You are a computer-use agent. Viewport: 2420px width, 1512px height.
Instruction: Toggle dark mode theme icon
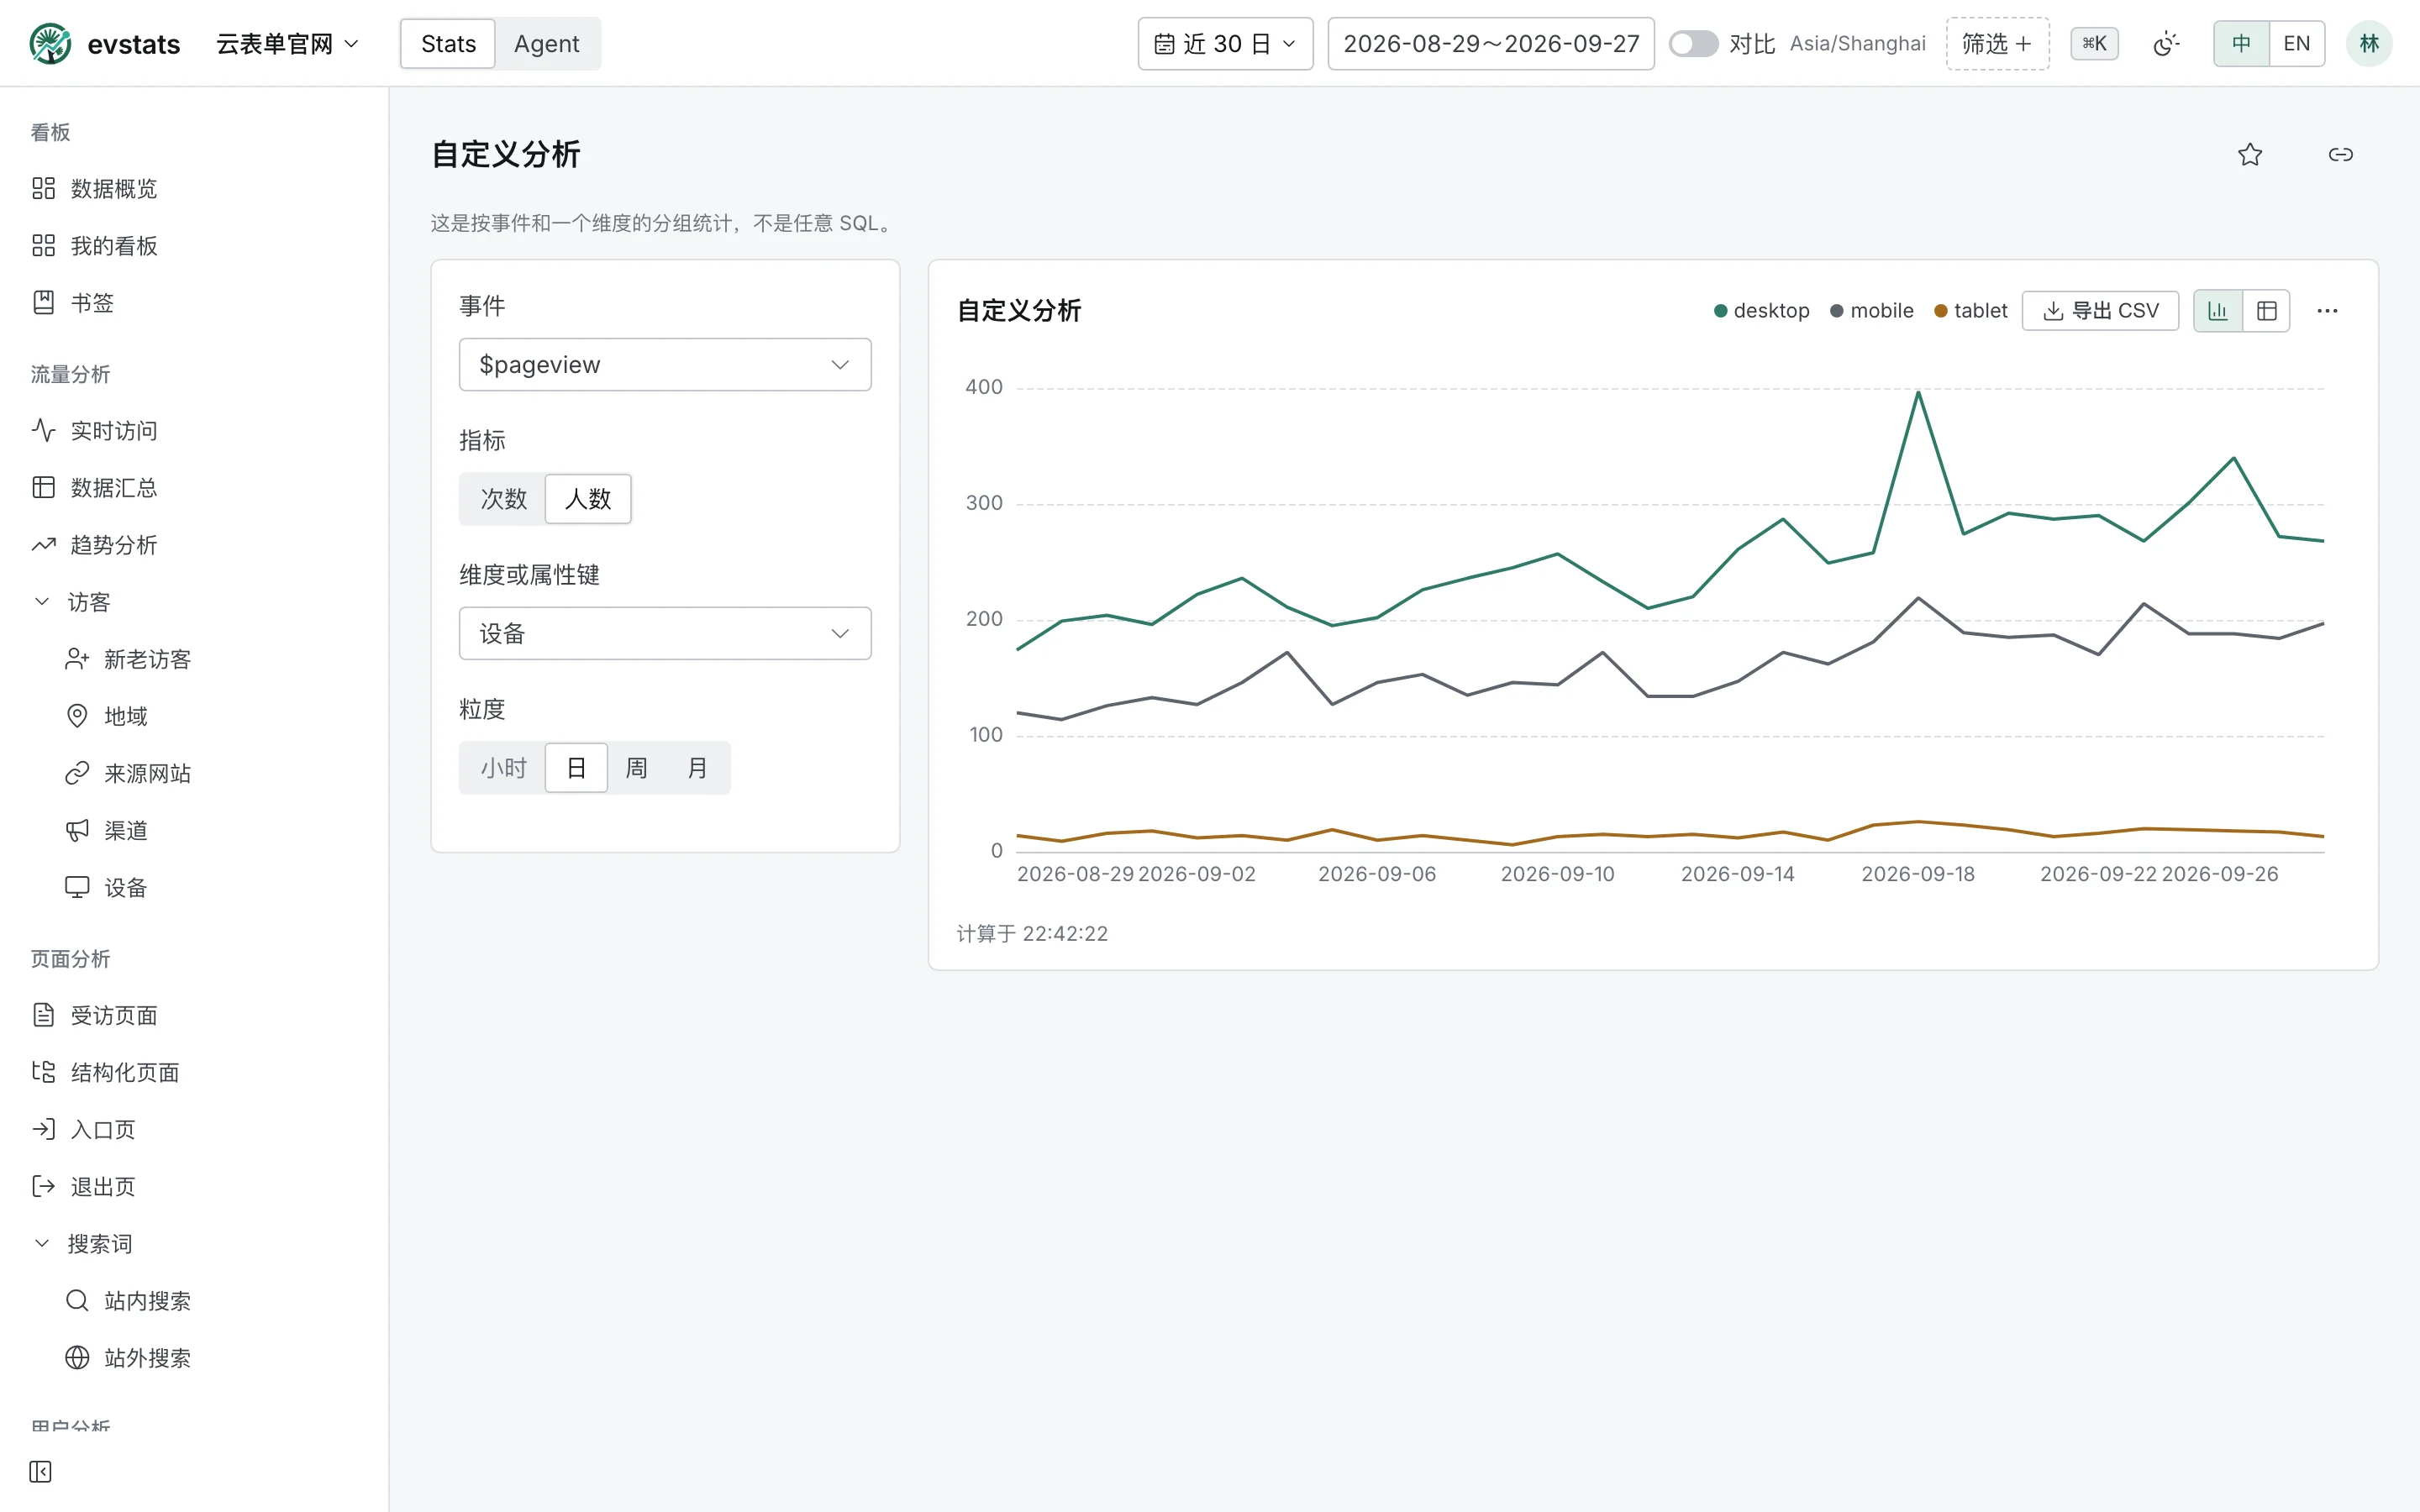pos(2166,44)
